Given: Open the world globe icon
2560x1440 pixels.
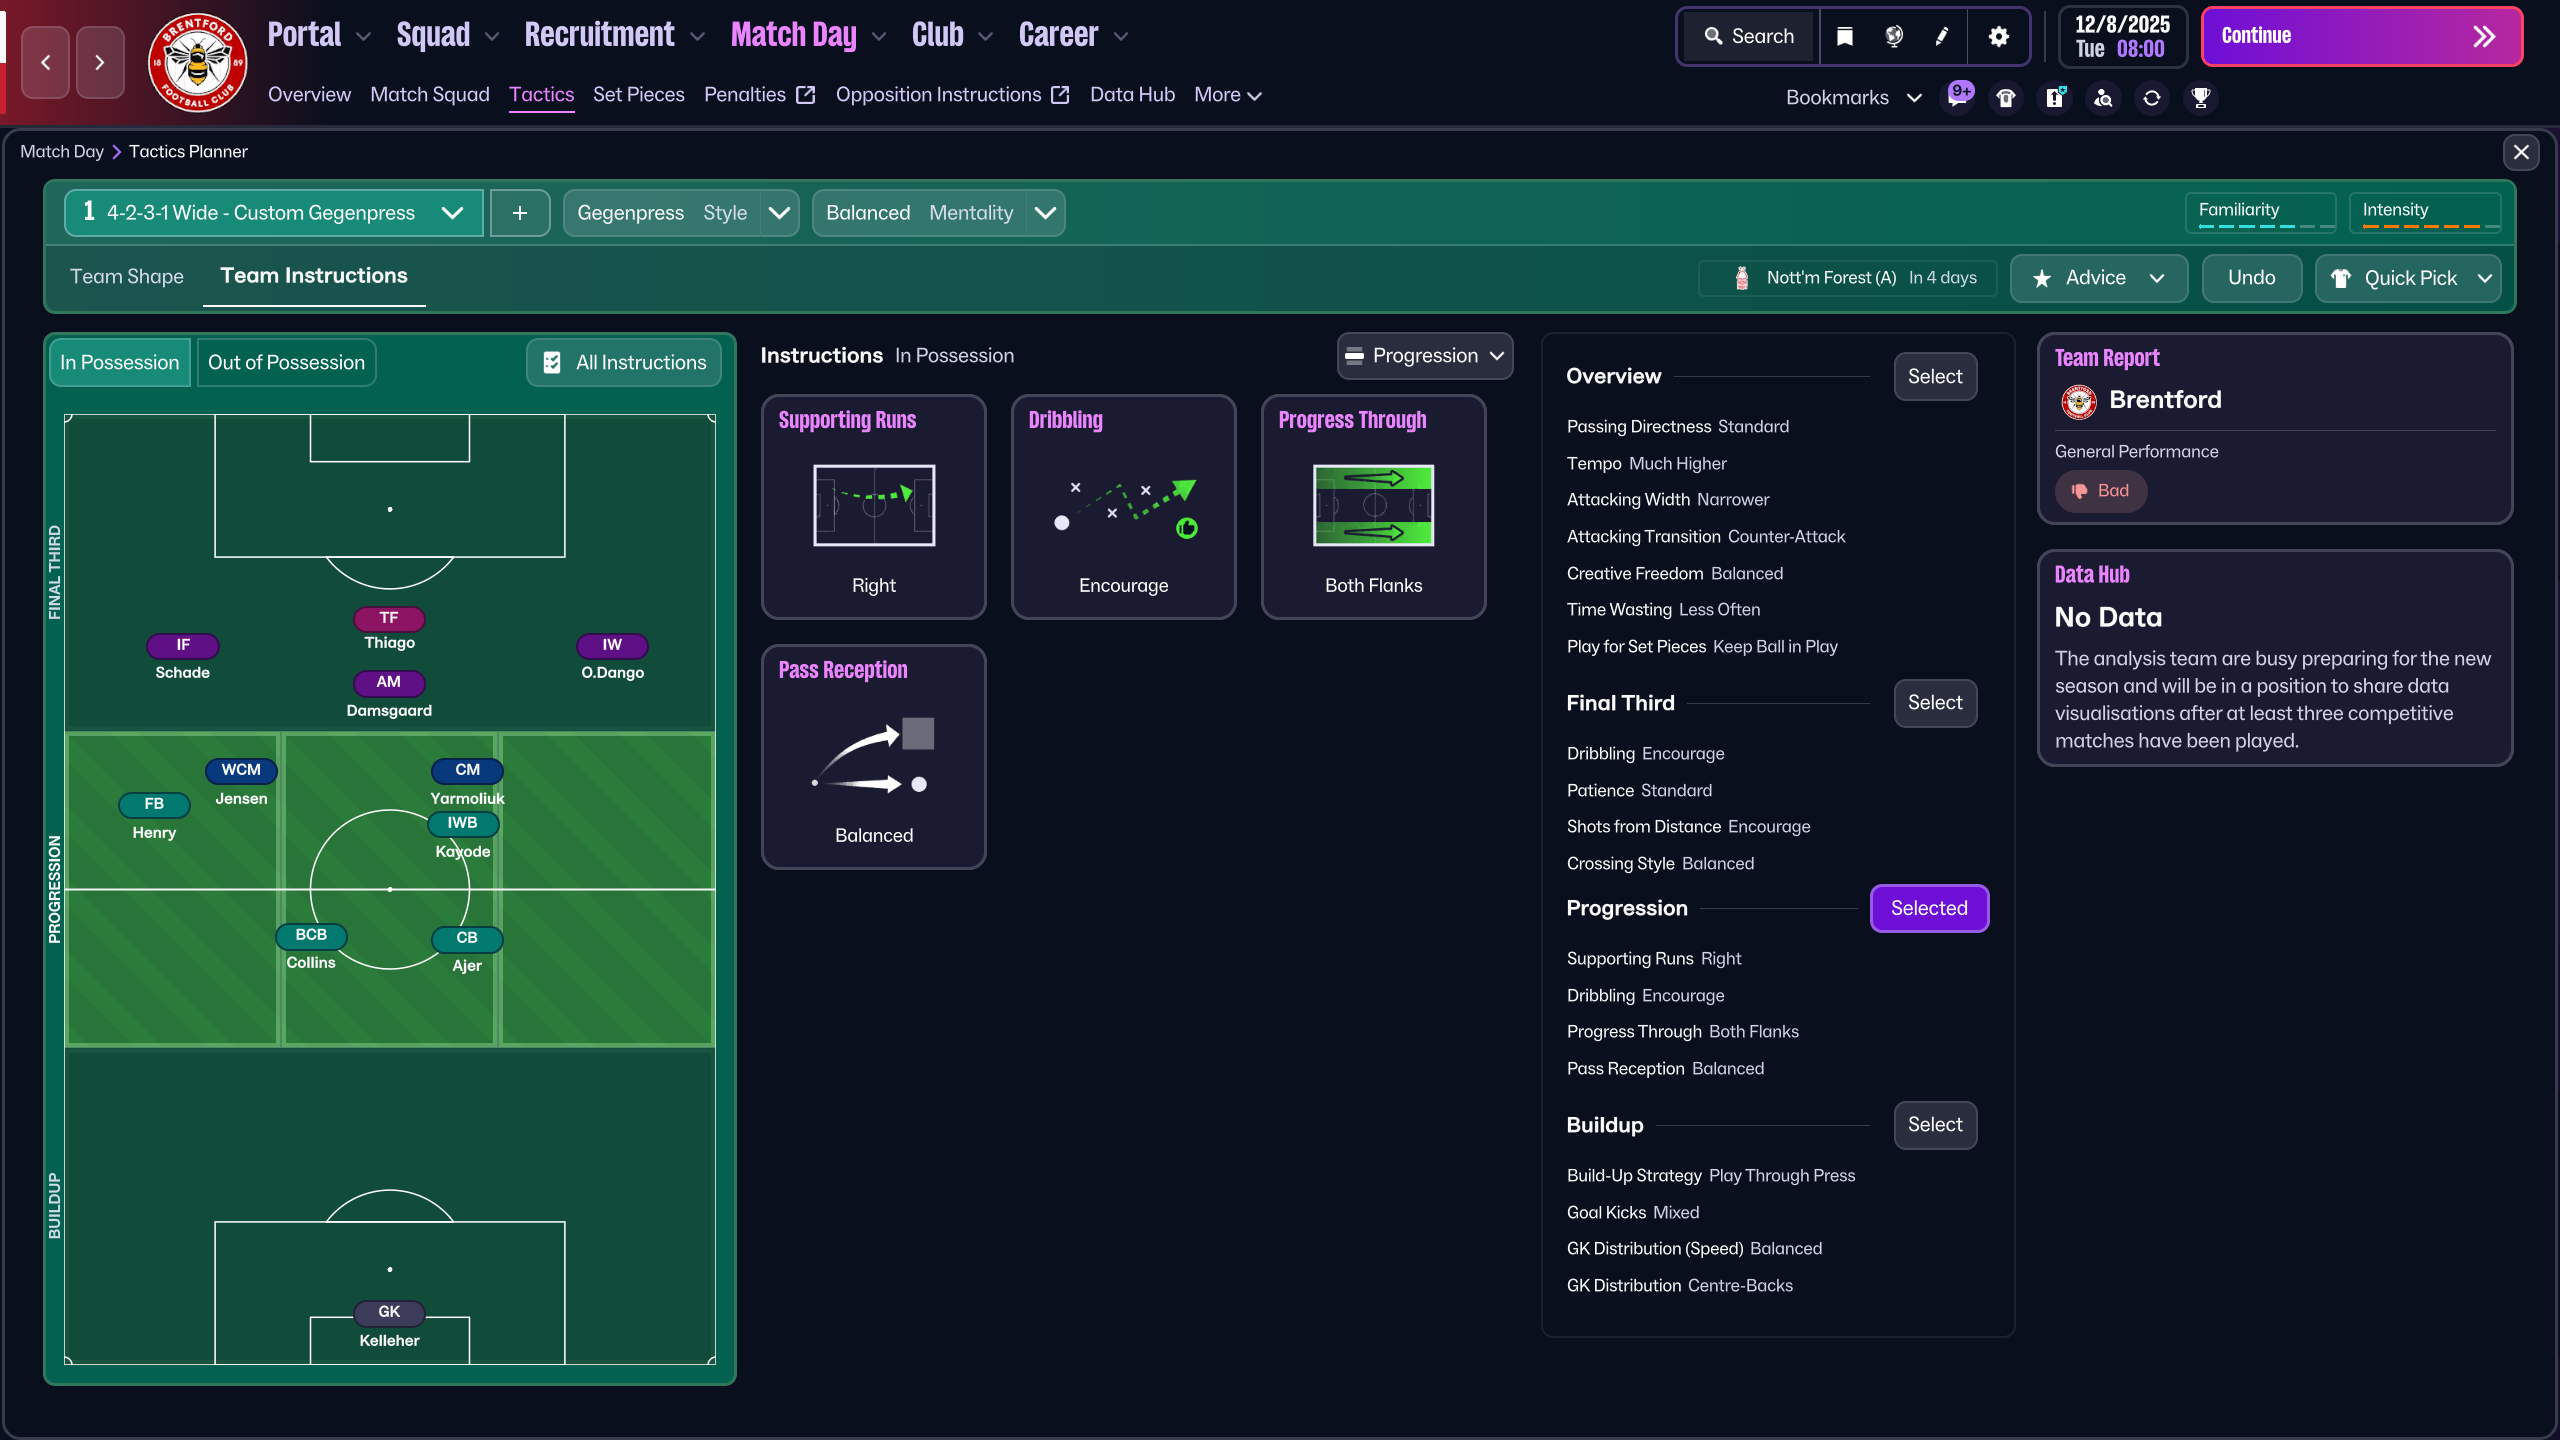Looking at the screenshot, I should coord(1894,37).
